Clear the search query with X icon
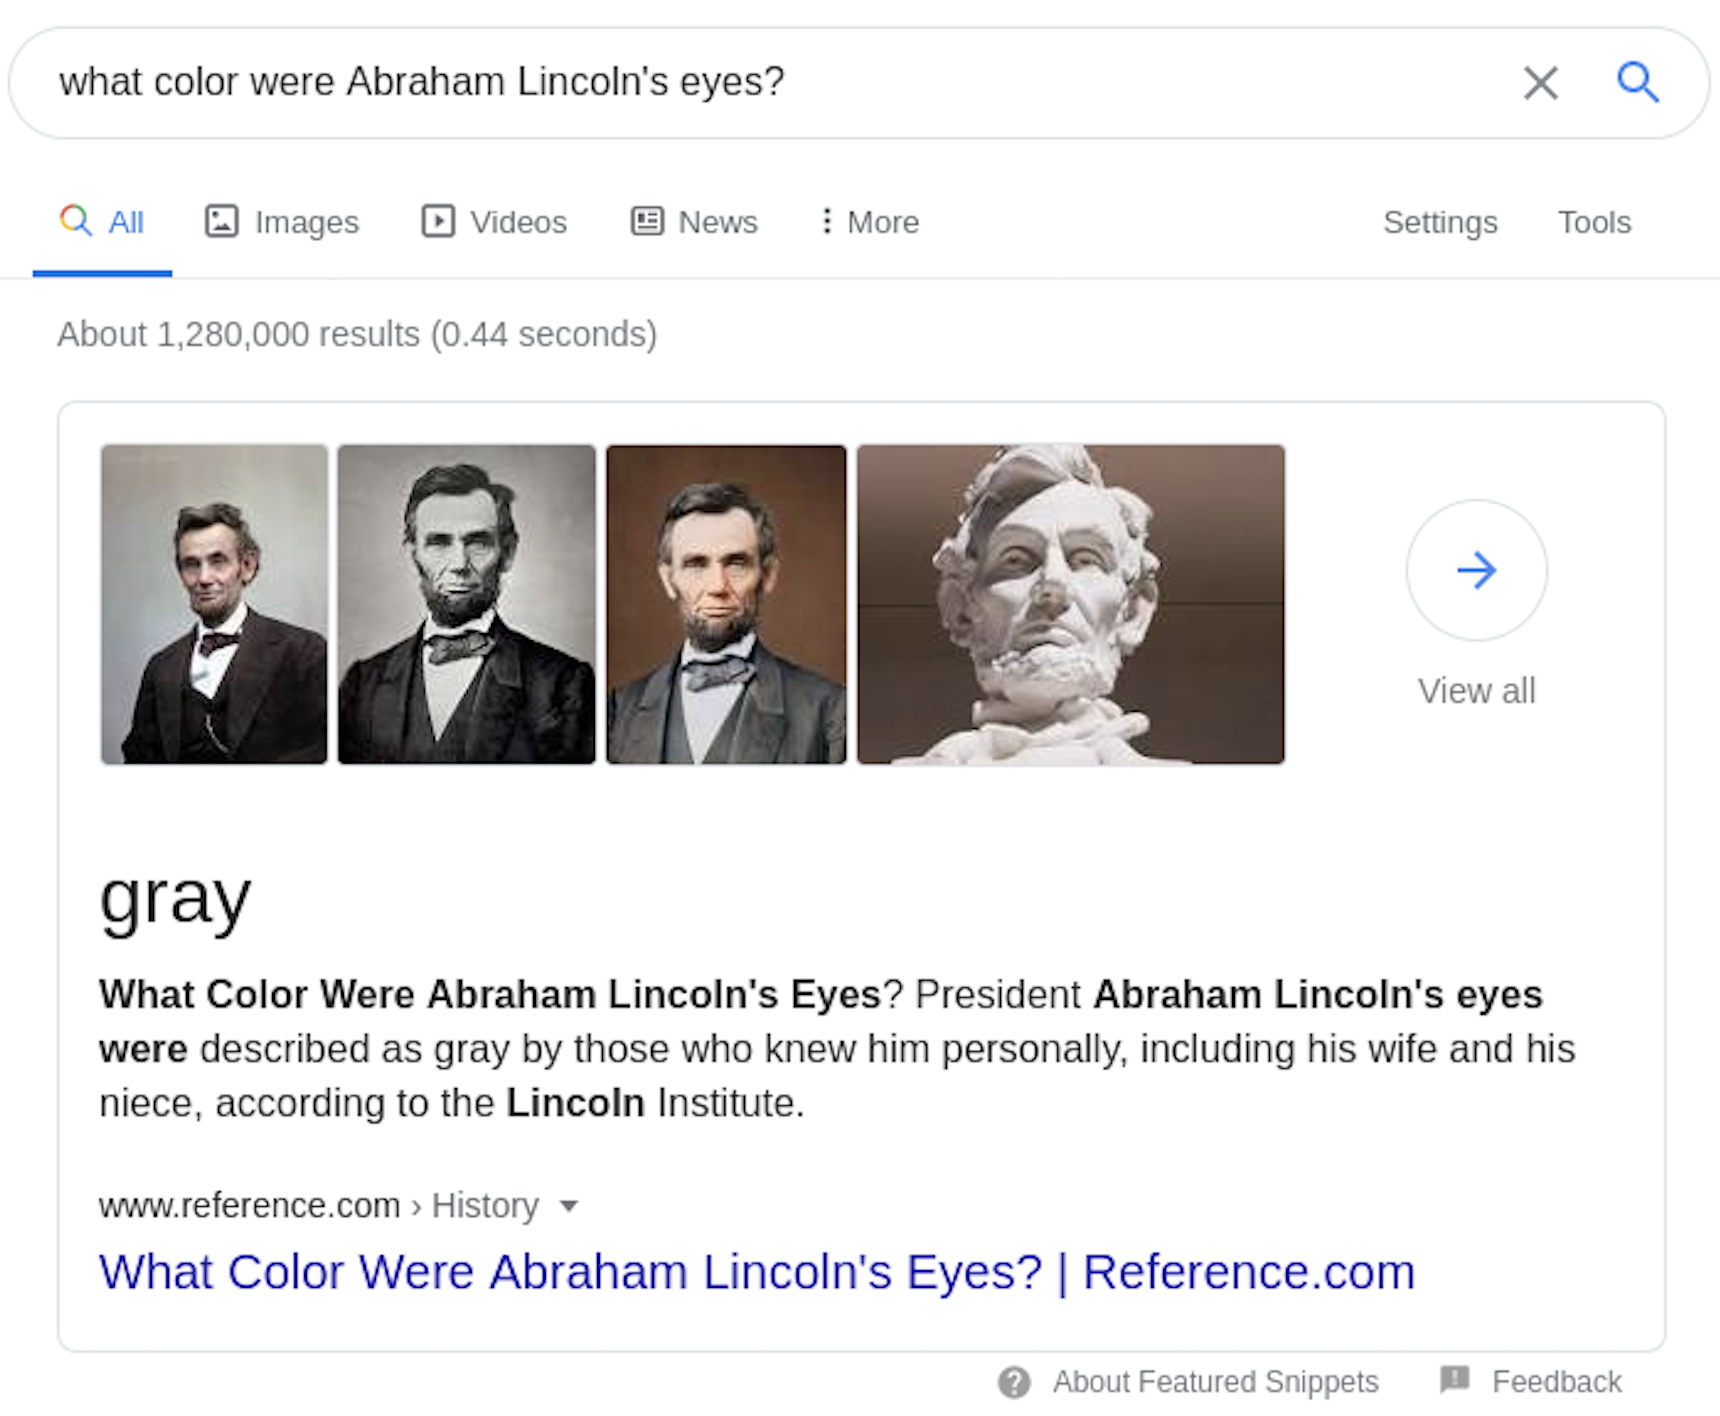Screen dimensions: 1720x1416 (x=1540, y=83)
